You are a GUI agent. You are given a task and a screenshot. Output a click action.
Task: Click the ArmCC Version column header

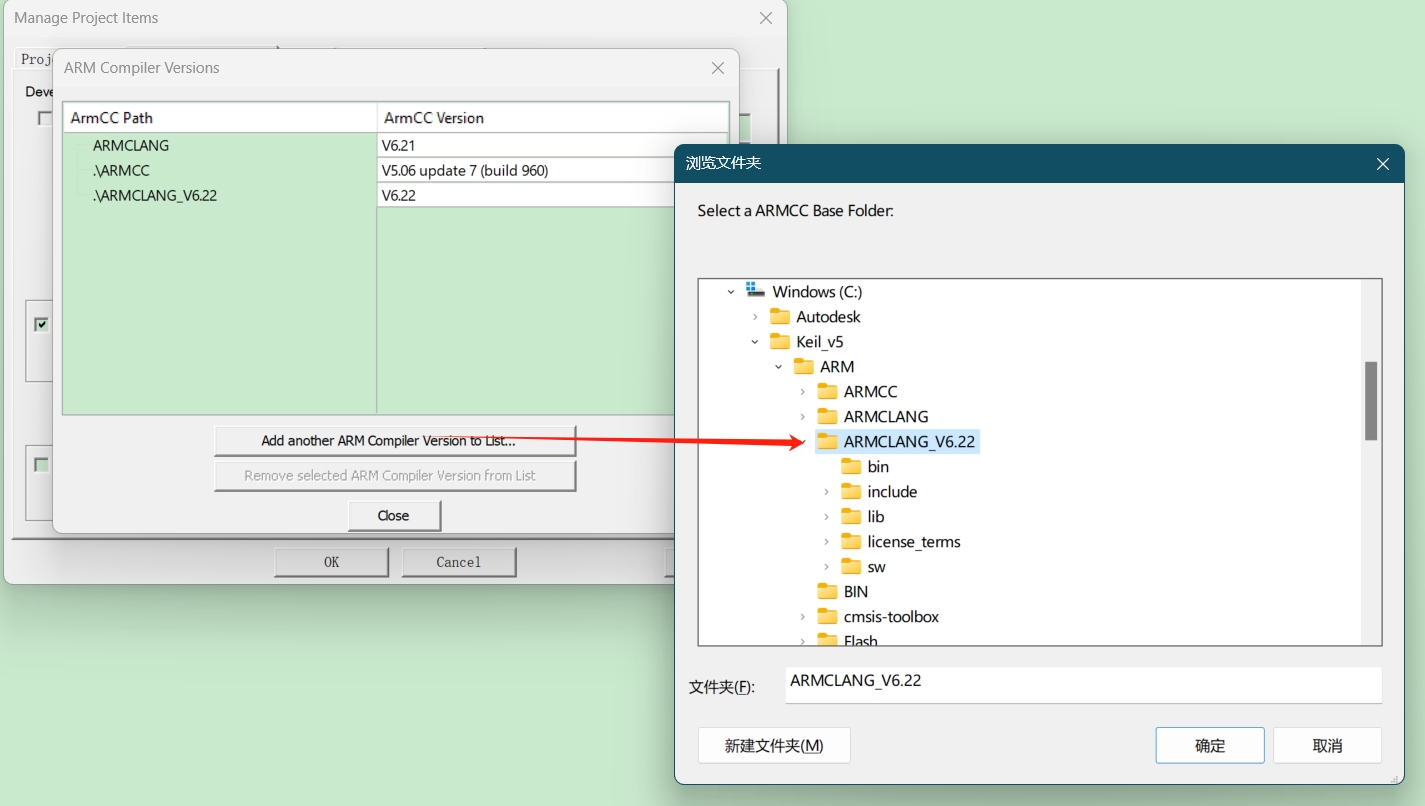tap(552, 118)
